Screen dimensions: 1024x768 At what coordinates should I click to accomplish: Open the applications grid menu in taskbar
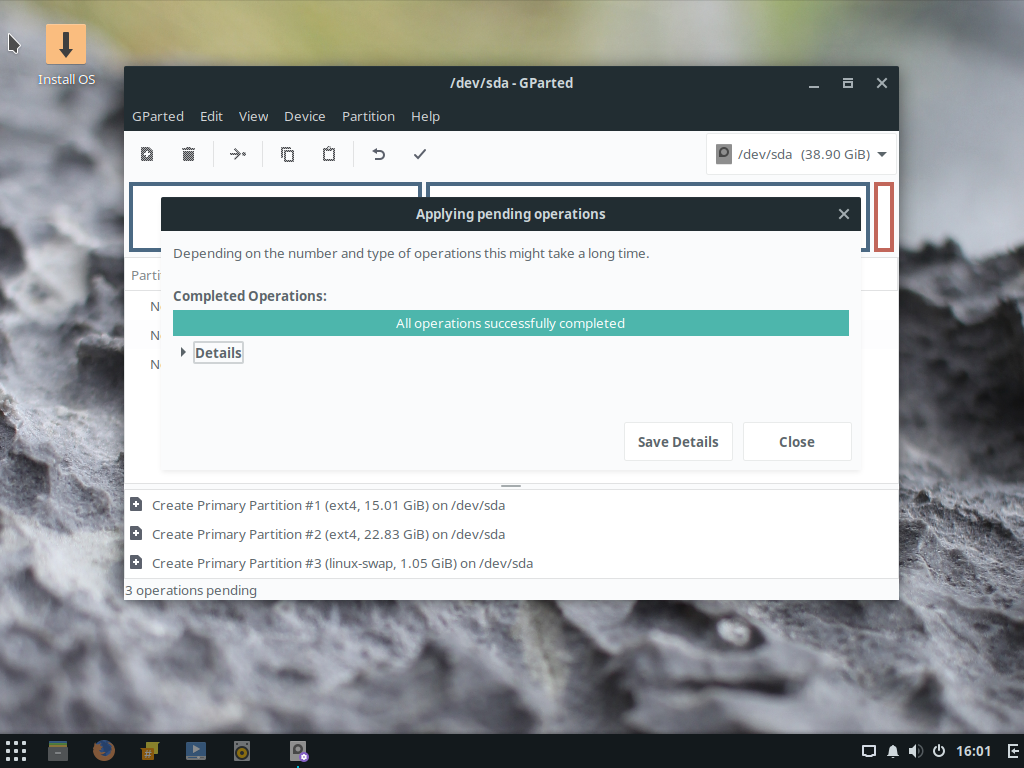16,751
